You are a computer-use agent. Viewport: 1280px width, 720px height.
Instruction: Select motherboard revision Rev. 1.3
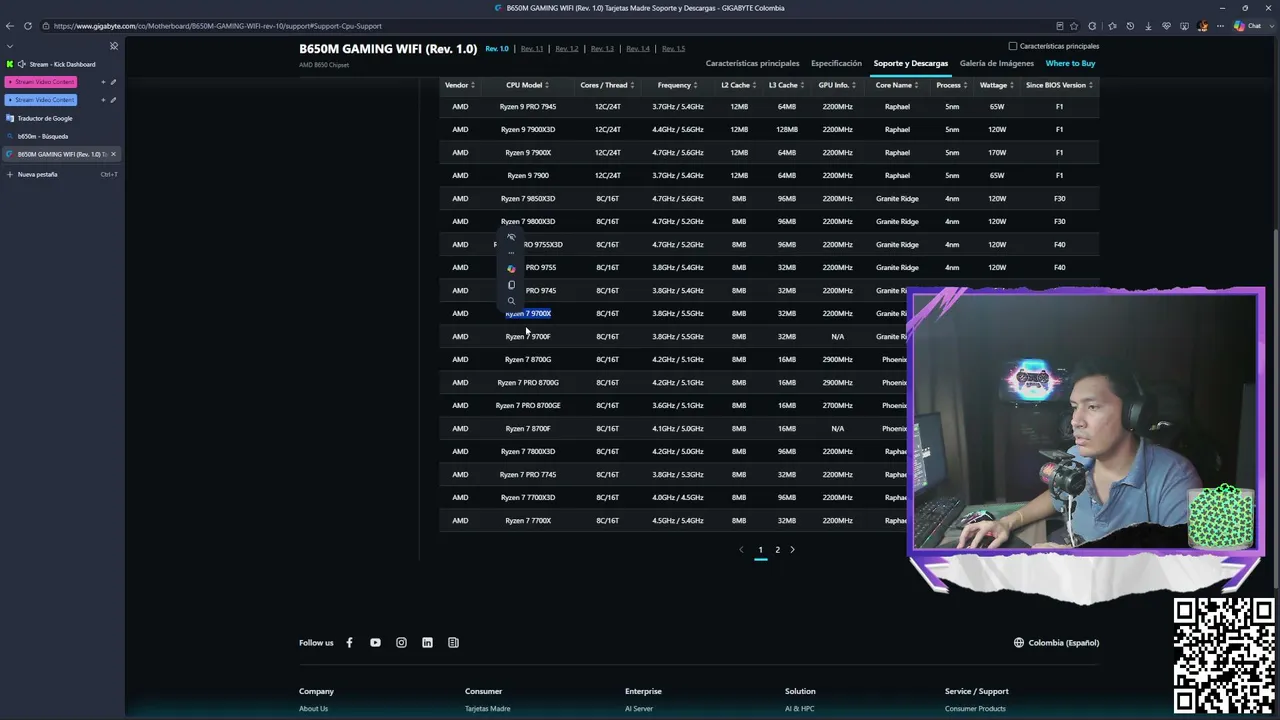(602, 49)
